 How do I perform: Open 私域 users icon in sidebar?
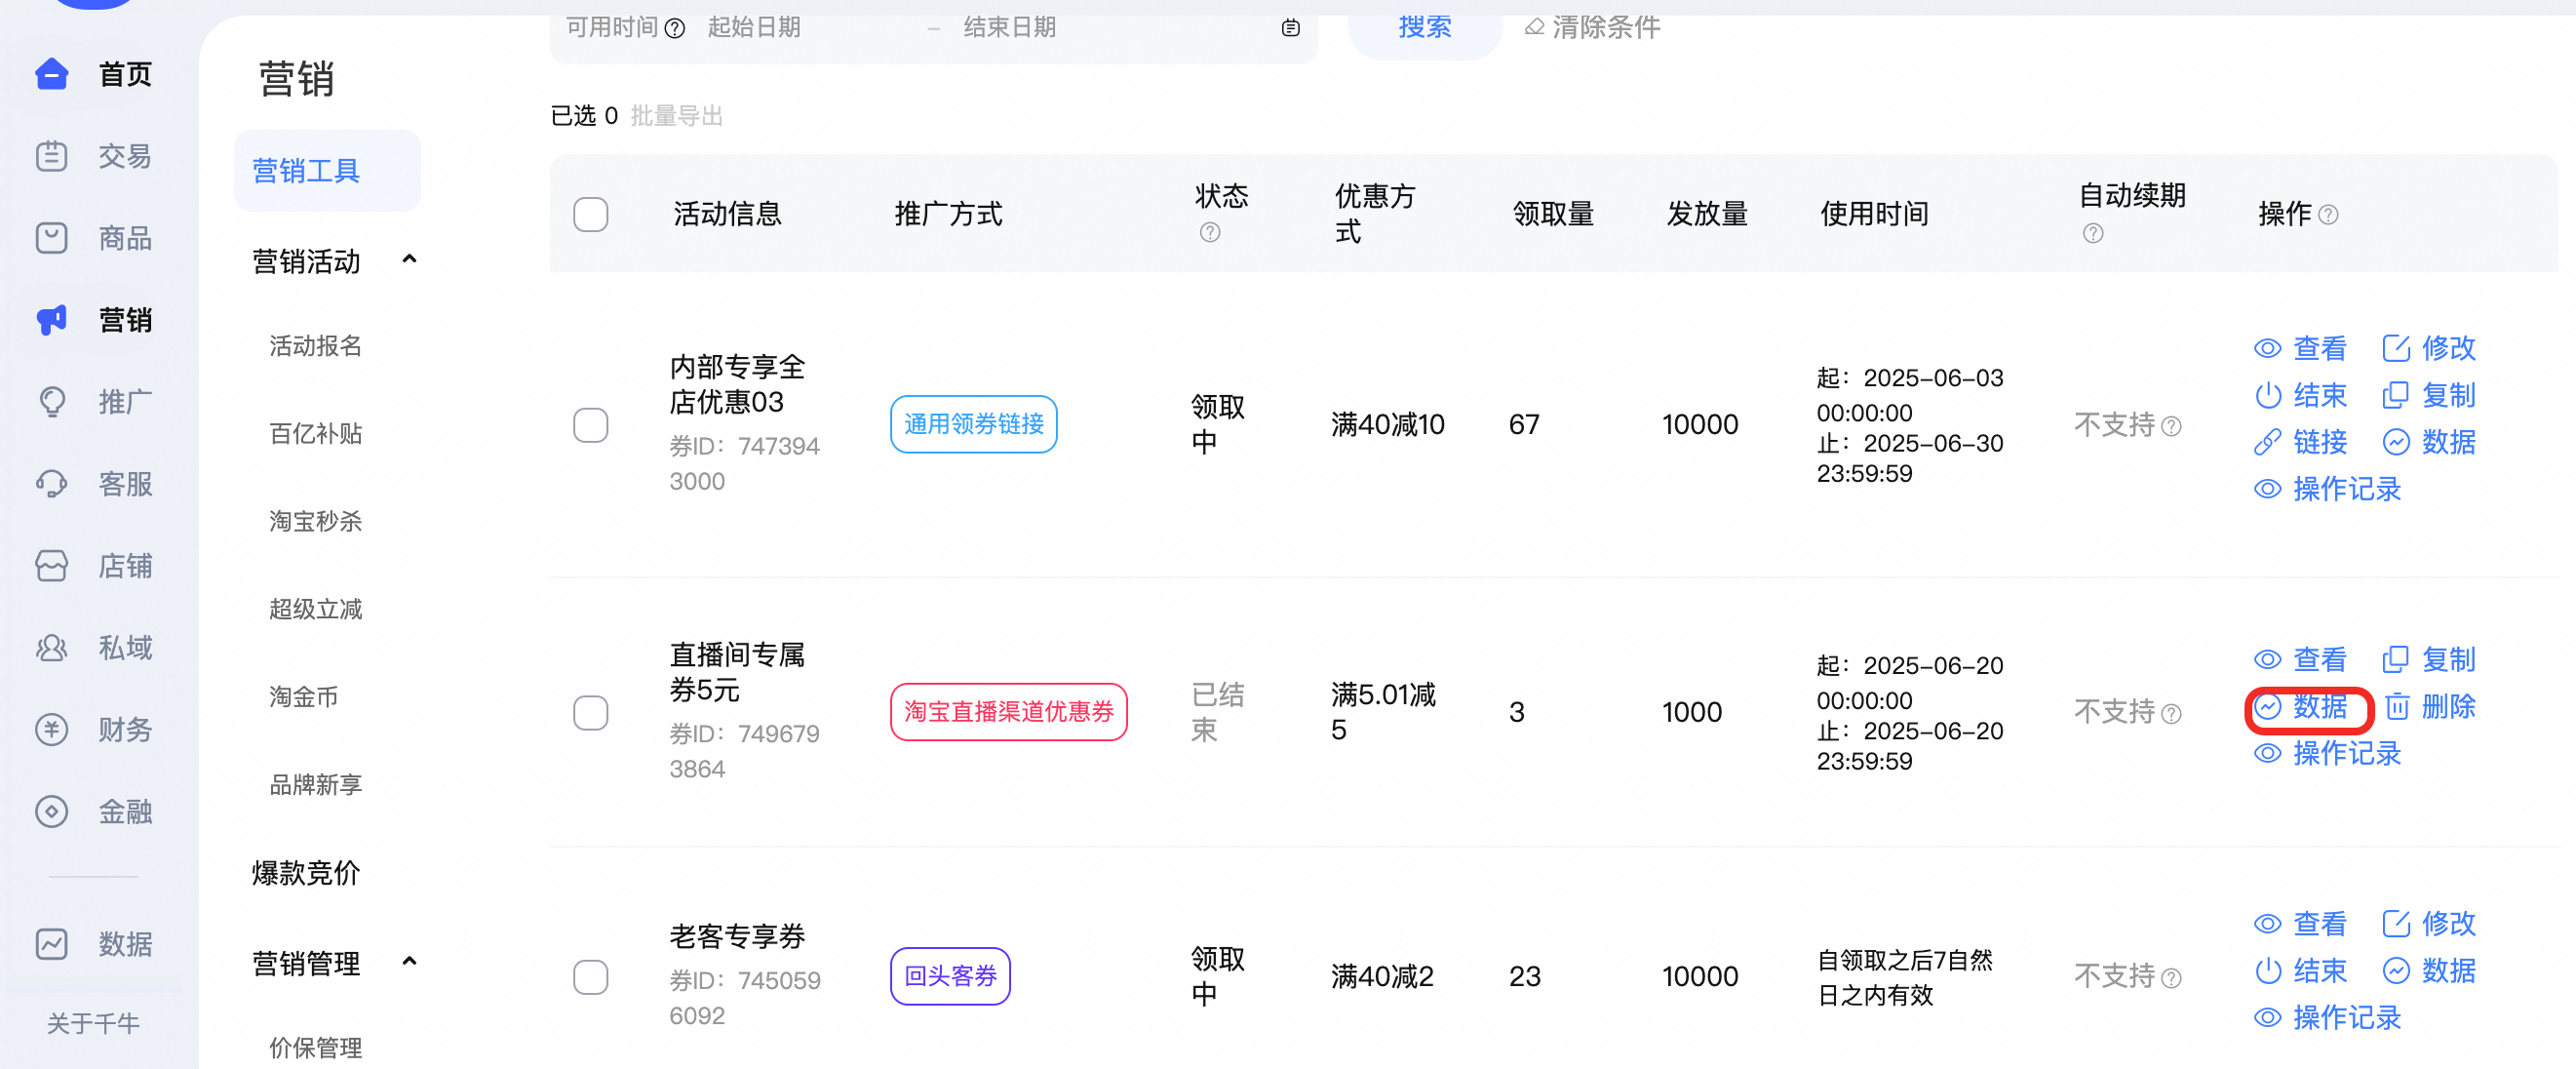tap(51, 648)
